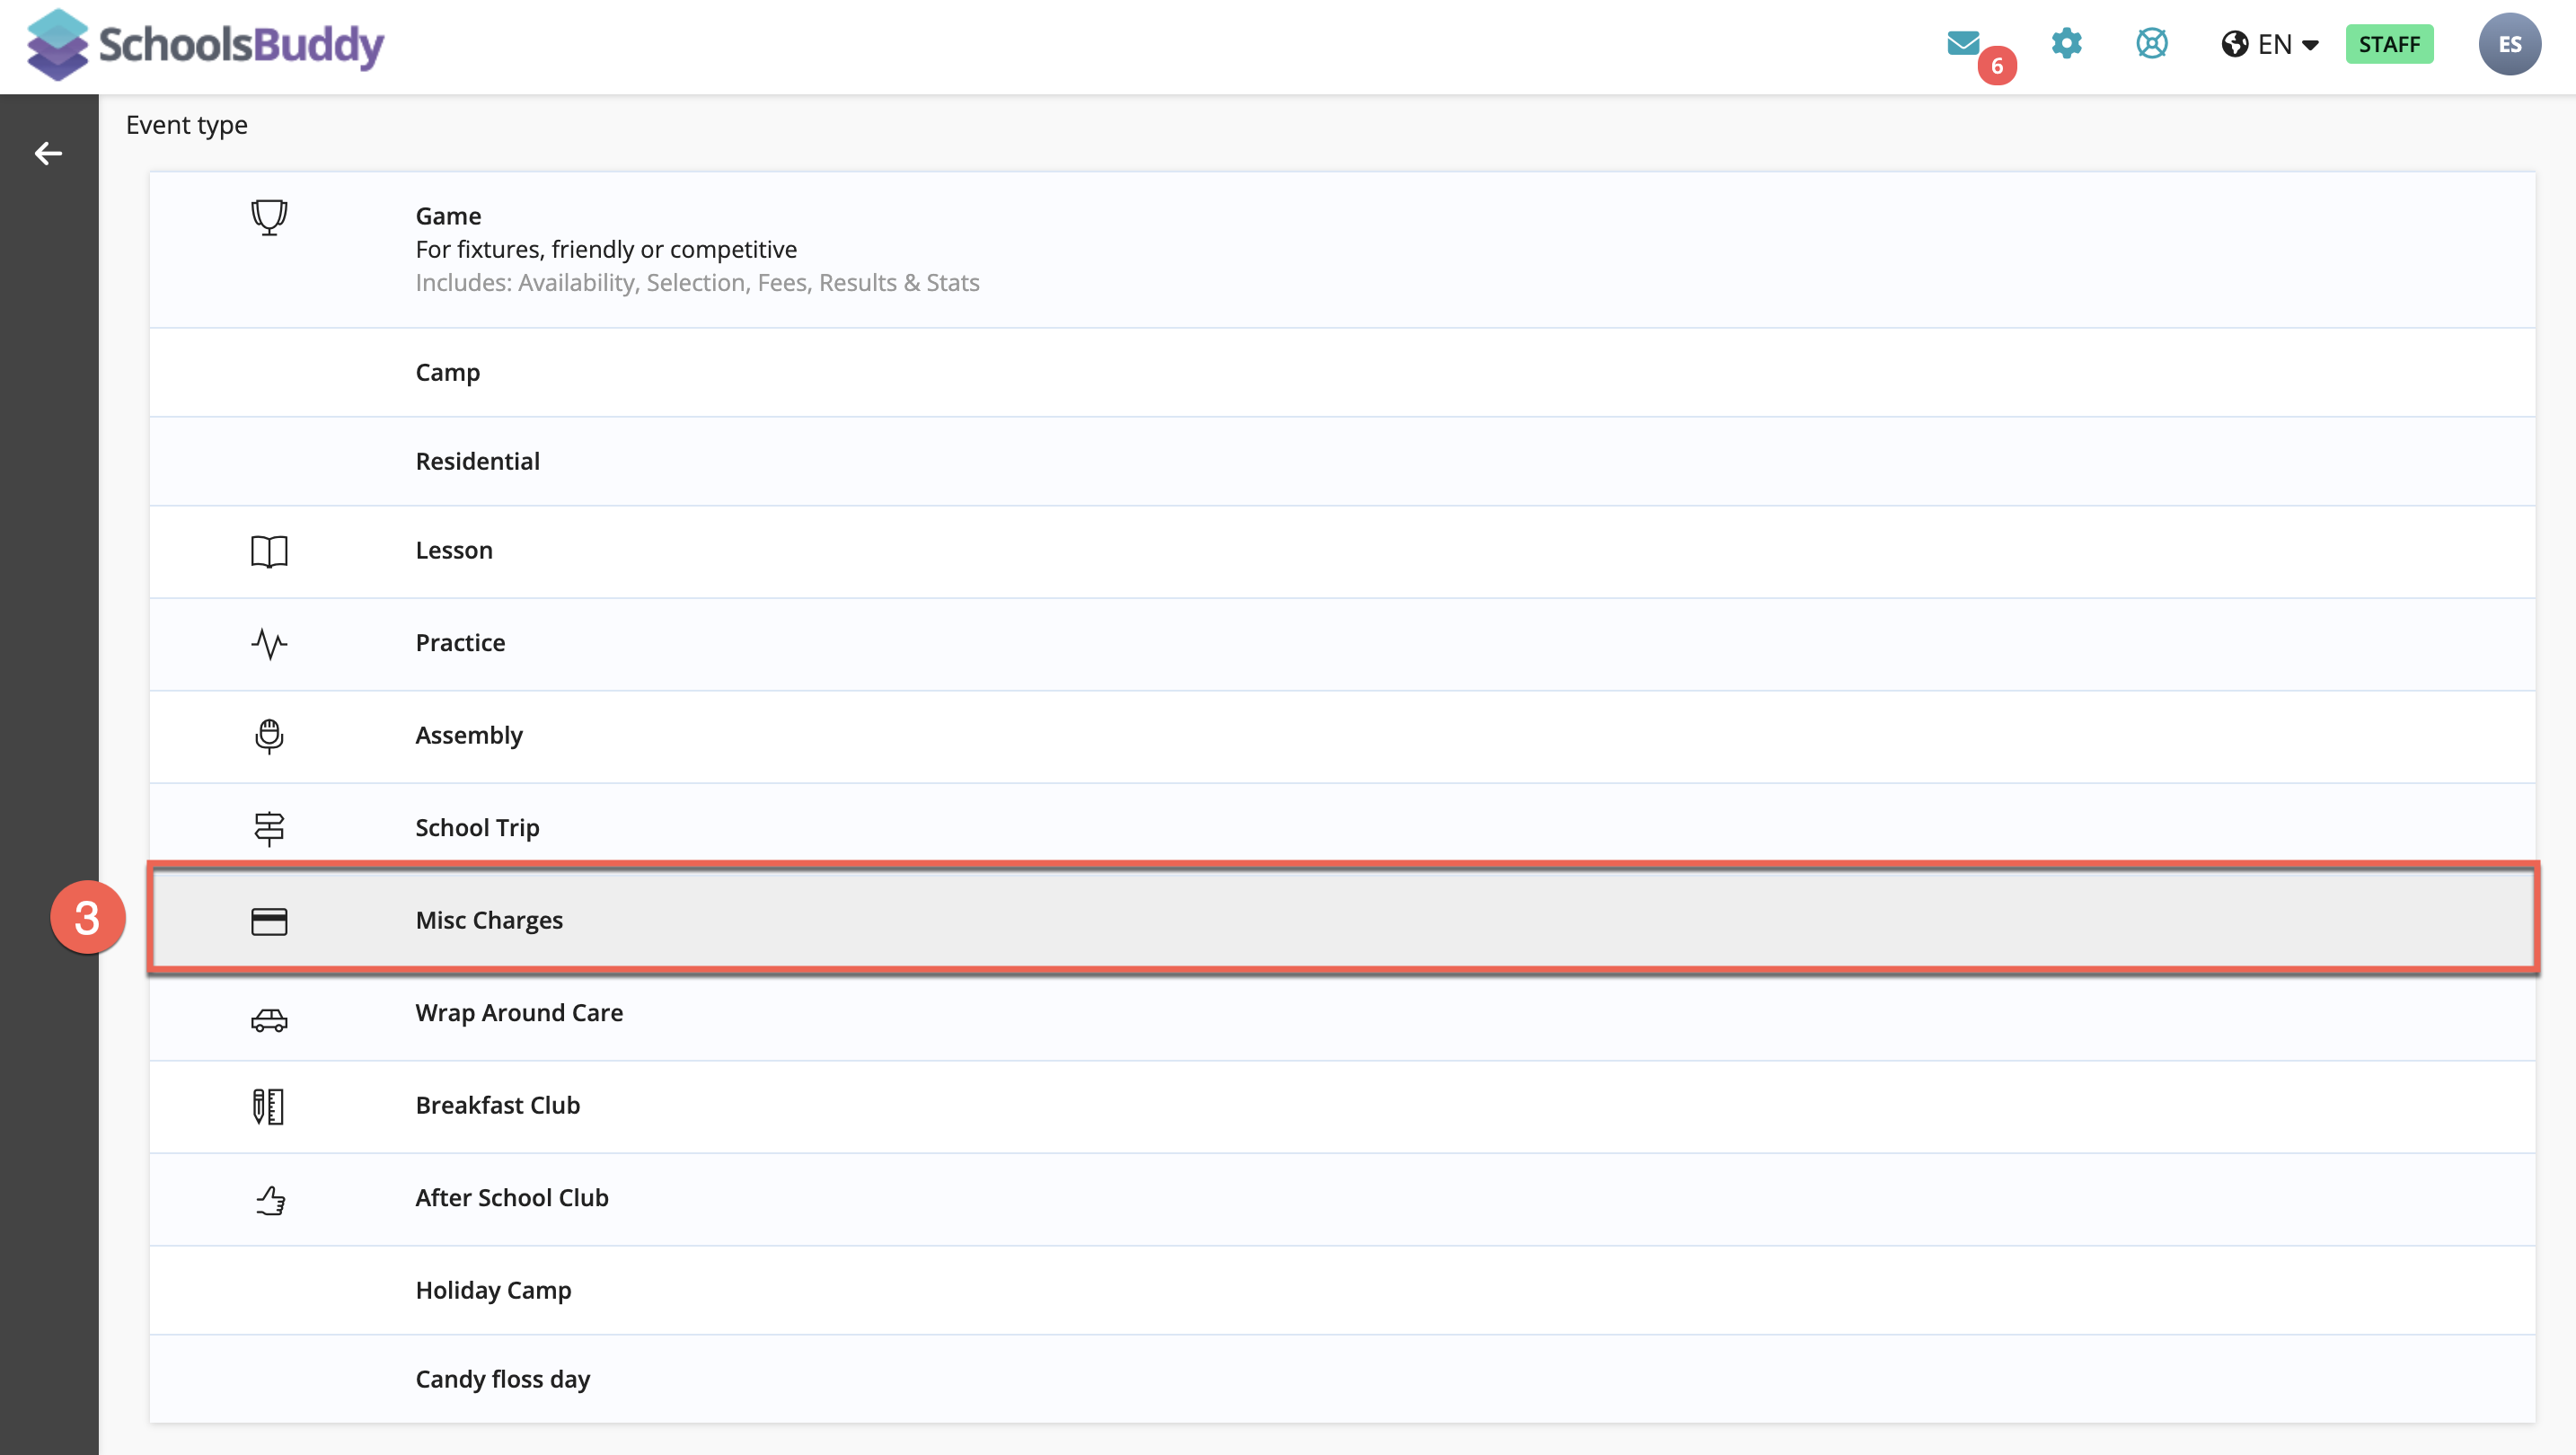2576x1455 pixels.
Task: Click 'Includes: Availability, Selection, Fees' line
Action: click(697, 283)
